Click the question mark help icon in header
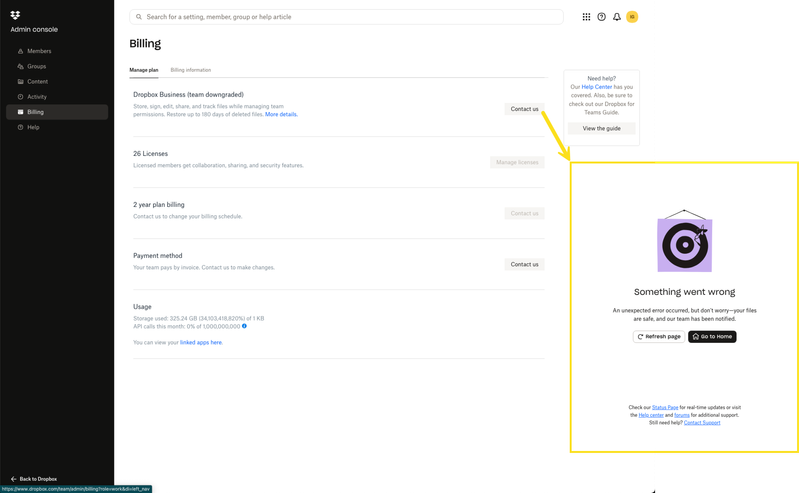Screen dimensions: 799x493 (601, 17)
